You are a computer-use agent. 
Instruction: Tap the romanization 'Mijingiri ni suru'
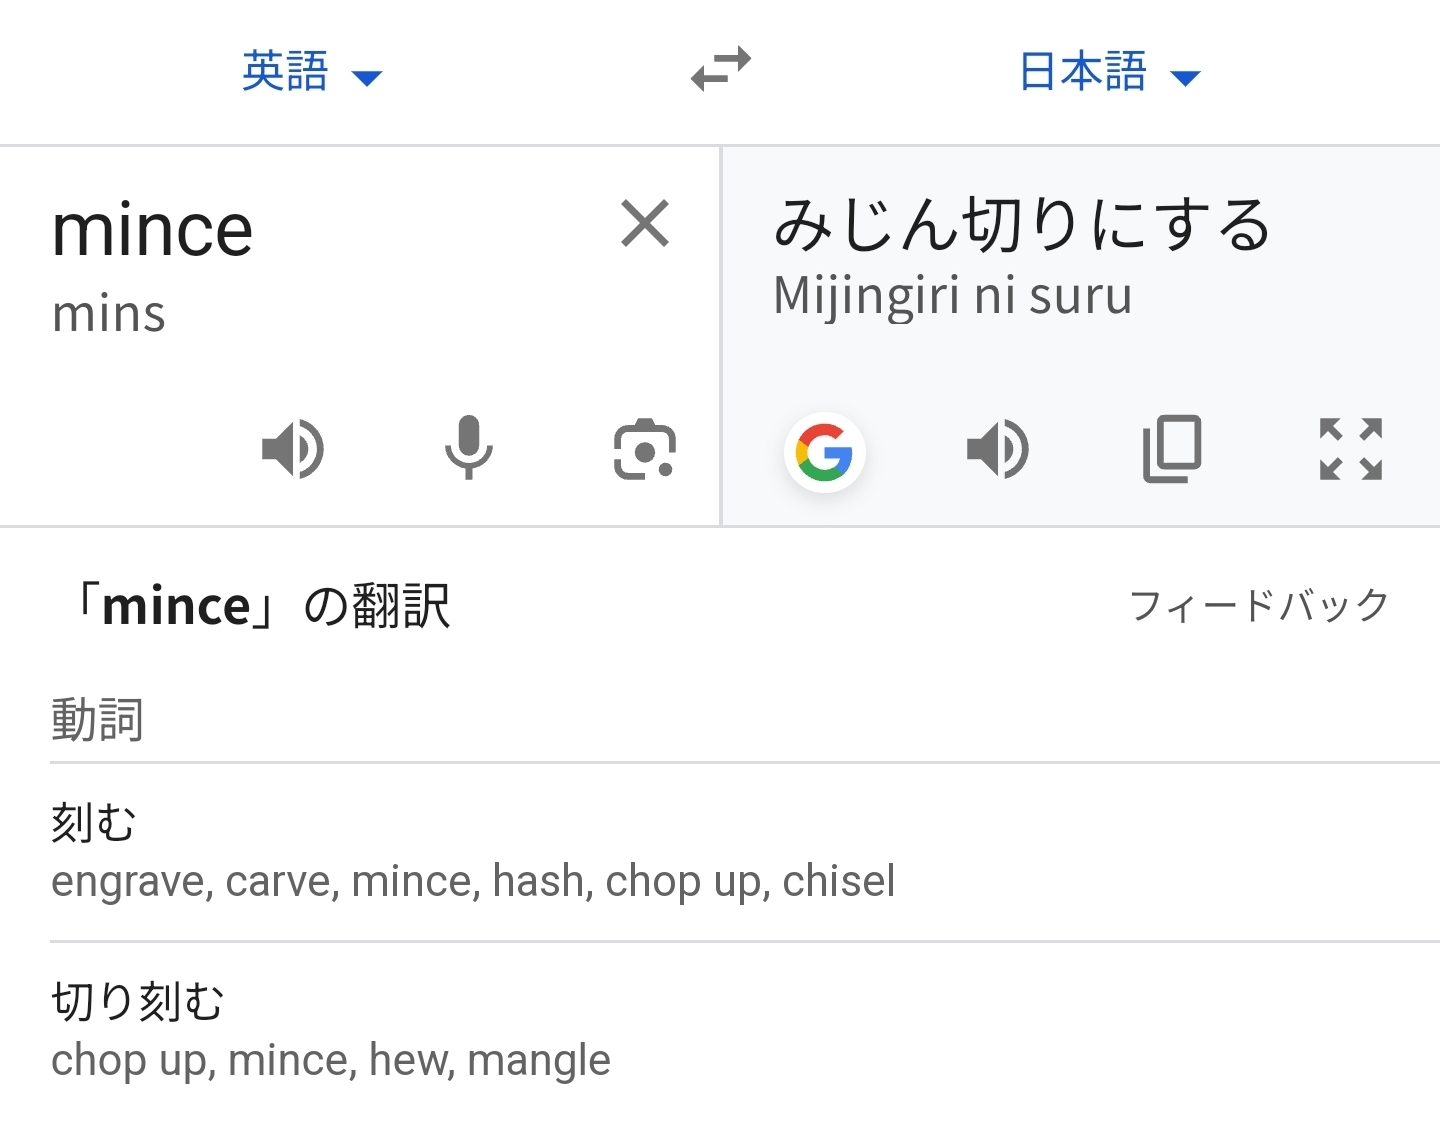click(x=952, y=296)
